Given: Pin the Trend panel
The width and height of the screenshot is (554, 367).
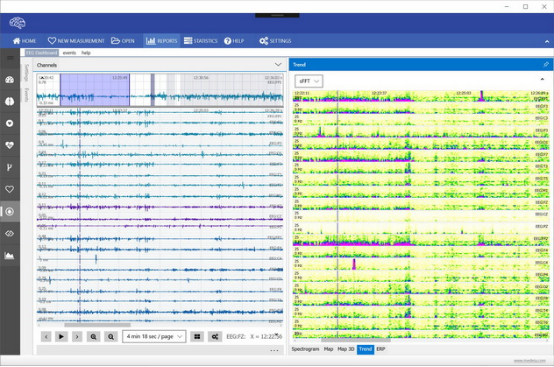Looking at the screenshot, I should point(546,64).
